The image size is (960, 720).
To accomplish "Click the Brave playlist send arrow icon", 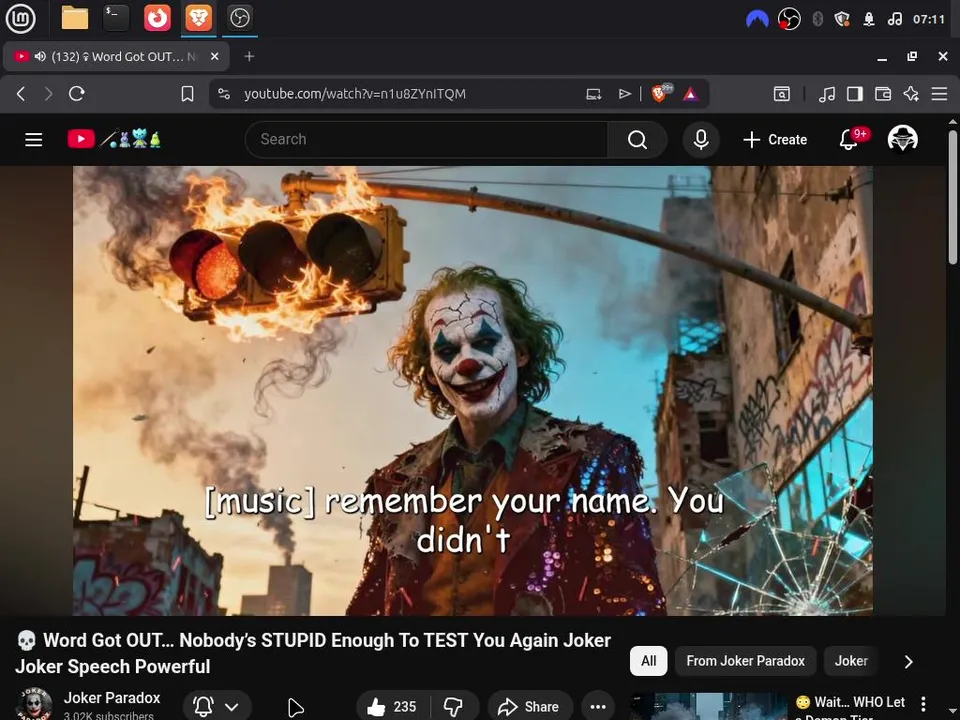I will (624, 94).
